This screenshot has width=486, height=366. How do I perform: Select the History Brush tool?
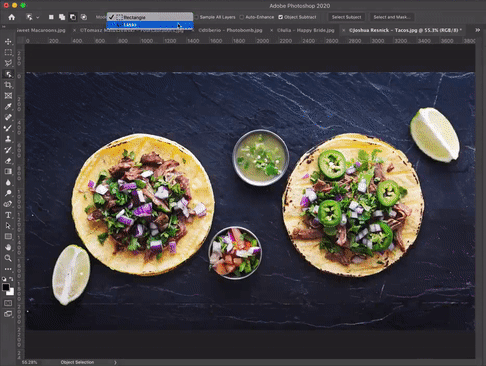(8, 150)
